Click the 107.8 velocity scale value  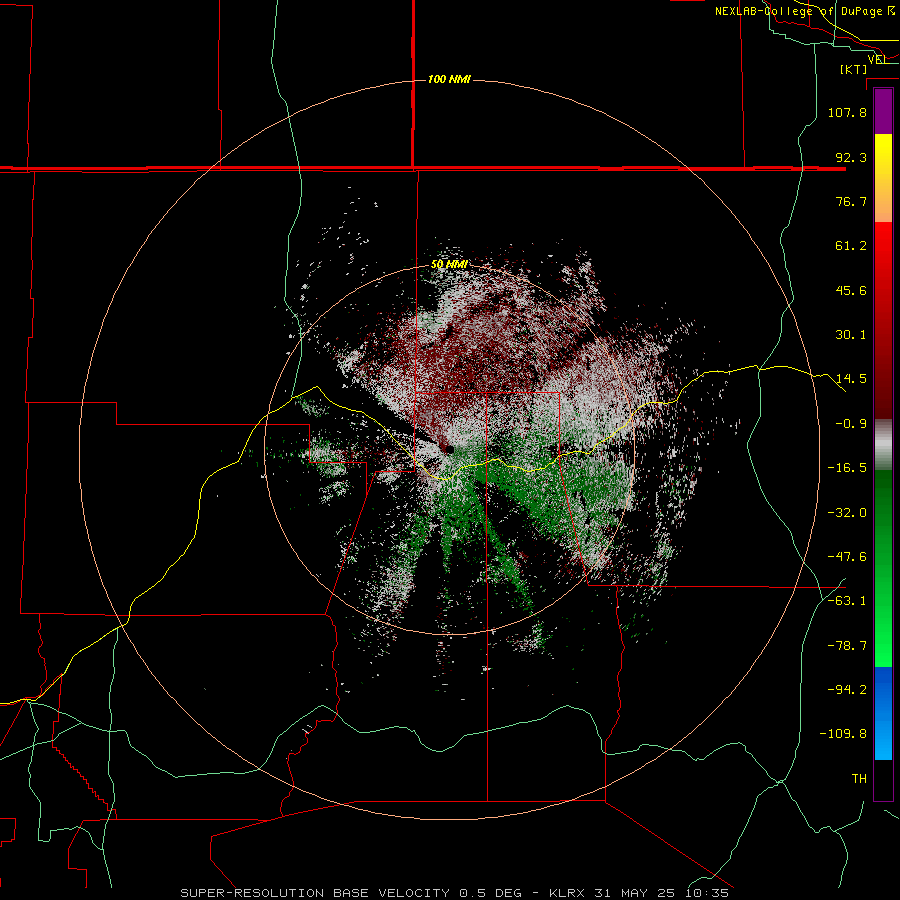click(847, 112)
